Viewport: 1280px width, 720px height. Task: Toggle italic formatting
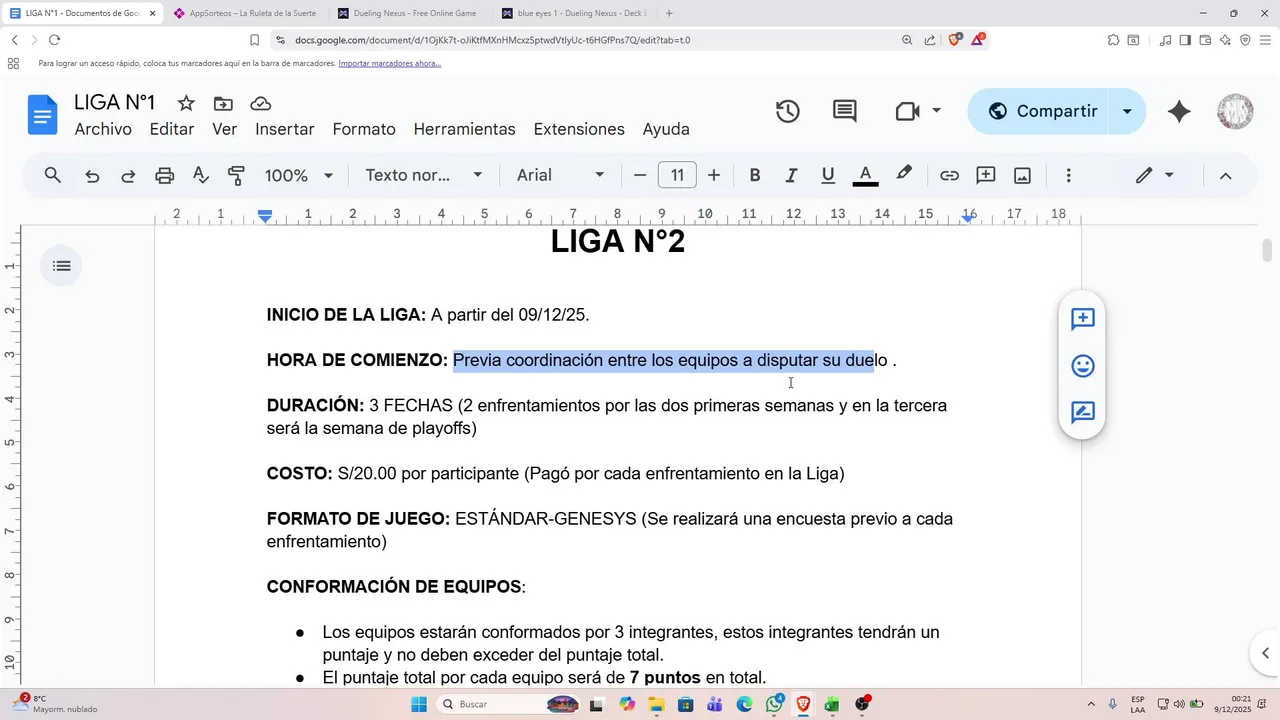pyautogui.click(x=791, y=175)
